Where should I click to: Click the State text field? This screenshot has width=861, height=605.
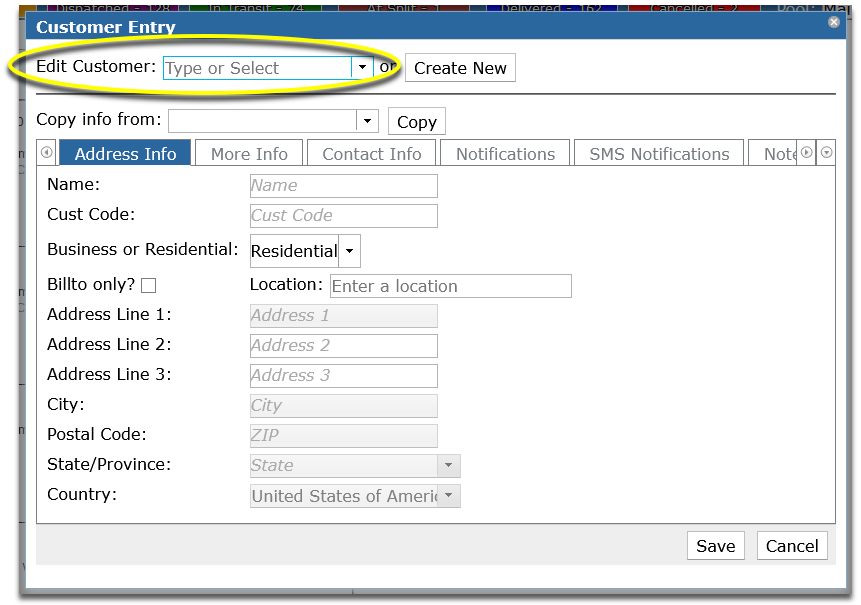(x=344, y=466)
